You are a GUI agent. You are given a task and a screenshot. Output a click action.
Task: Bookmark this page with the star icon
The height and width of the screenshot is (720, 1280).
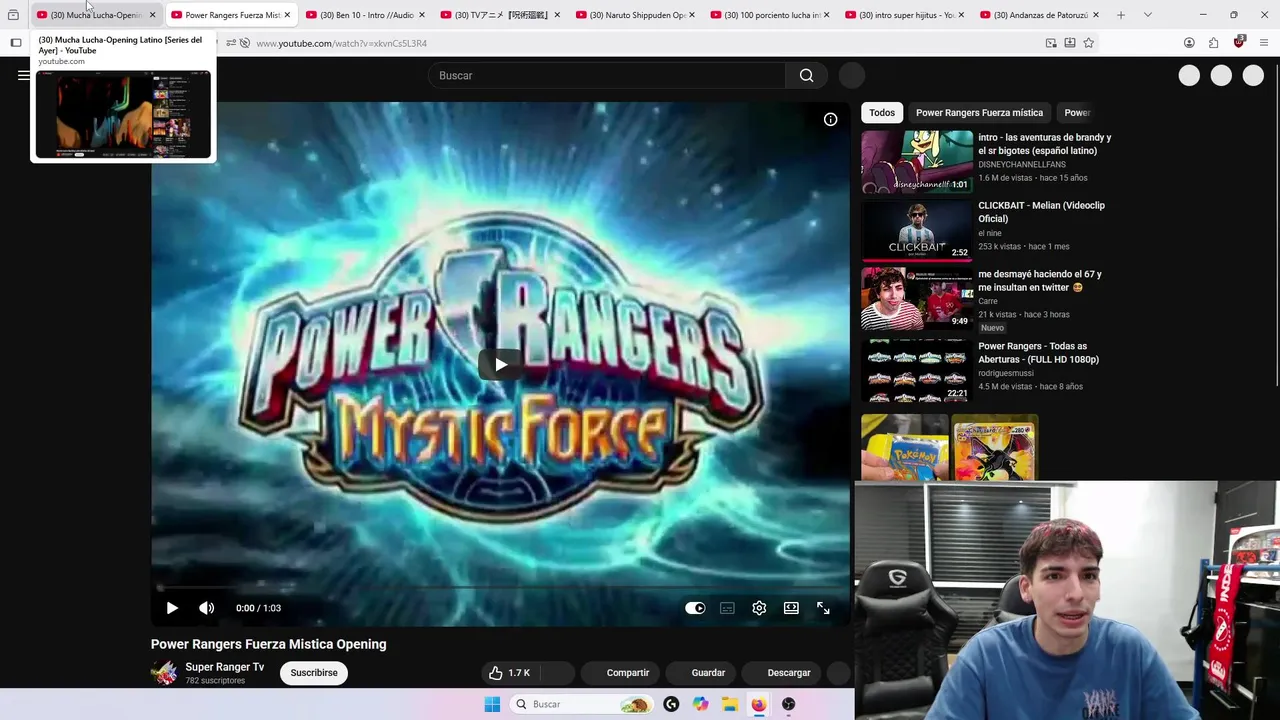[1088, 43]
